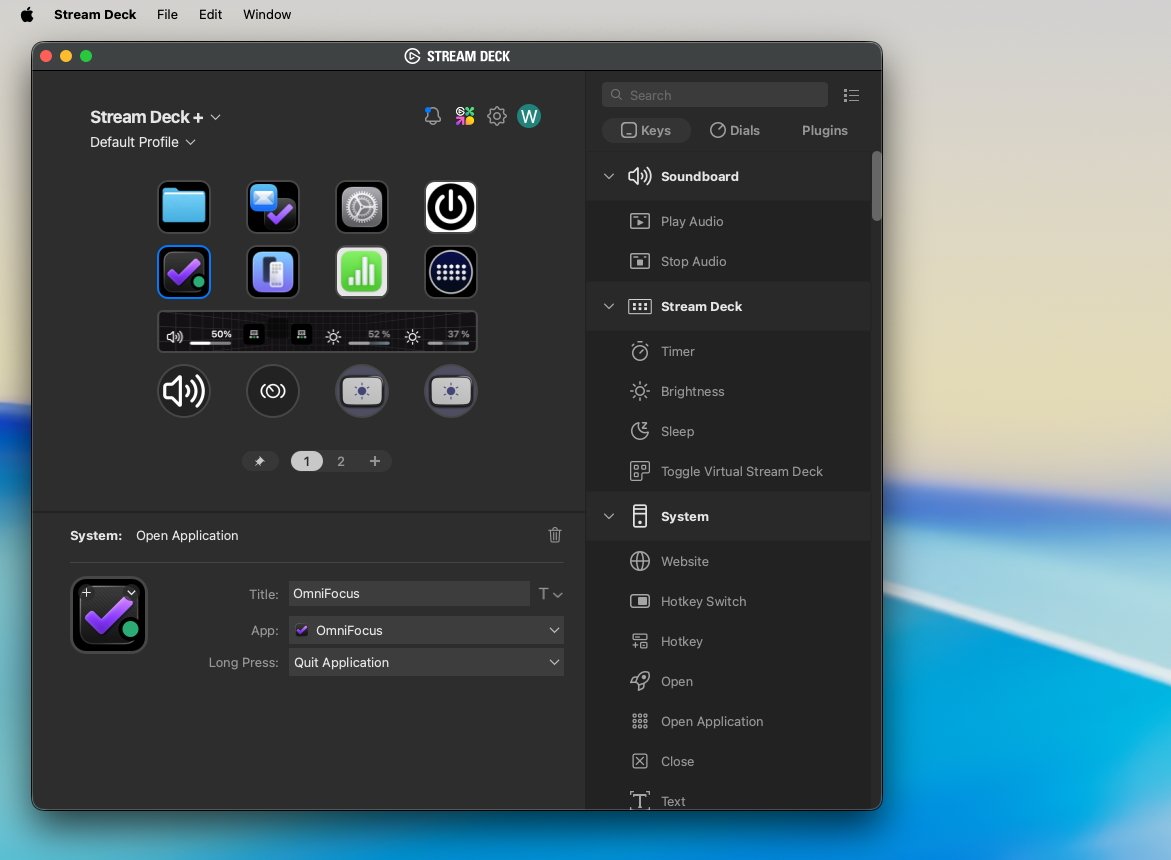The height and width of the screenshot is (860, 1171).
Task: Choose the Hotkey Switch action
Action: 703,601
